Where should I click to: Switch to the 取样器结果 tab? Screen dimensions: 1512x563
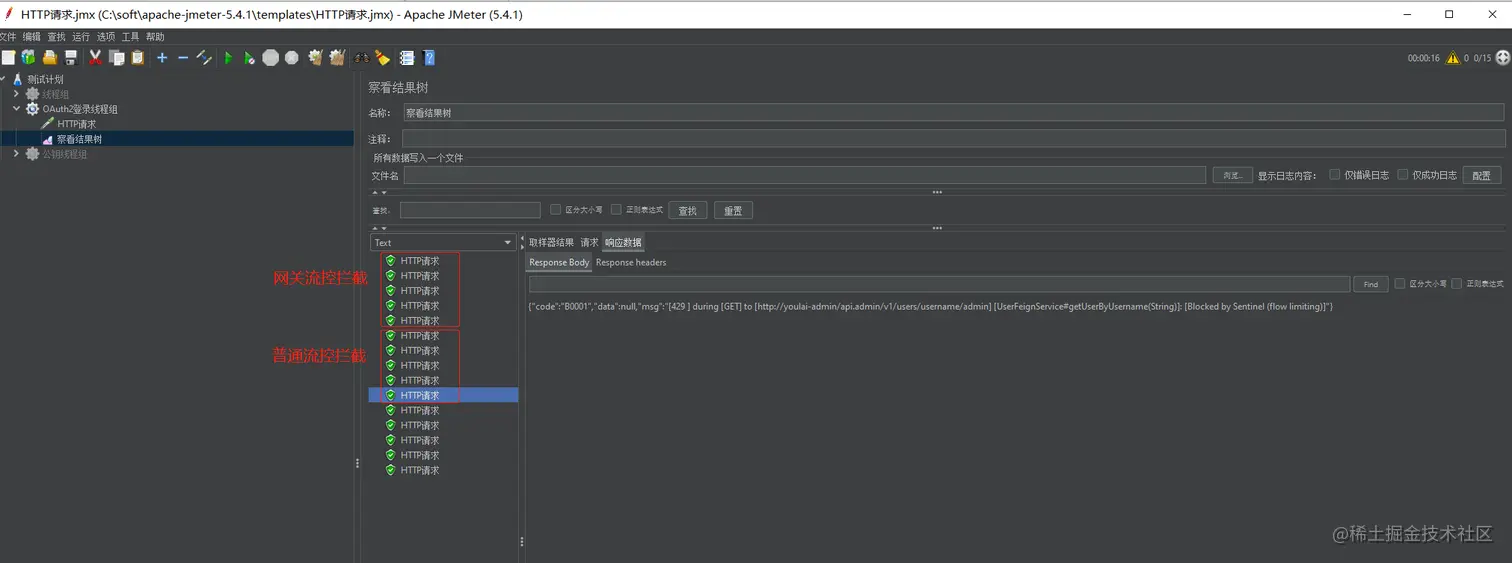coord(551,242)
